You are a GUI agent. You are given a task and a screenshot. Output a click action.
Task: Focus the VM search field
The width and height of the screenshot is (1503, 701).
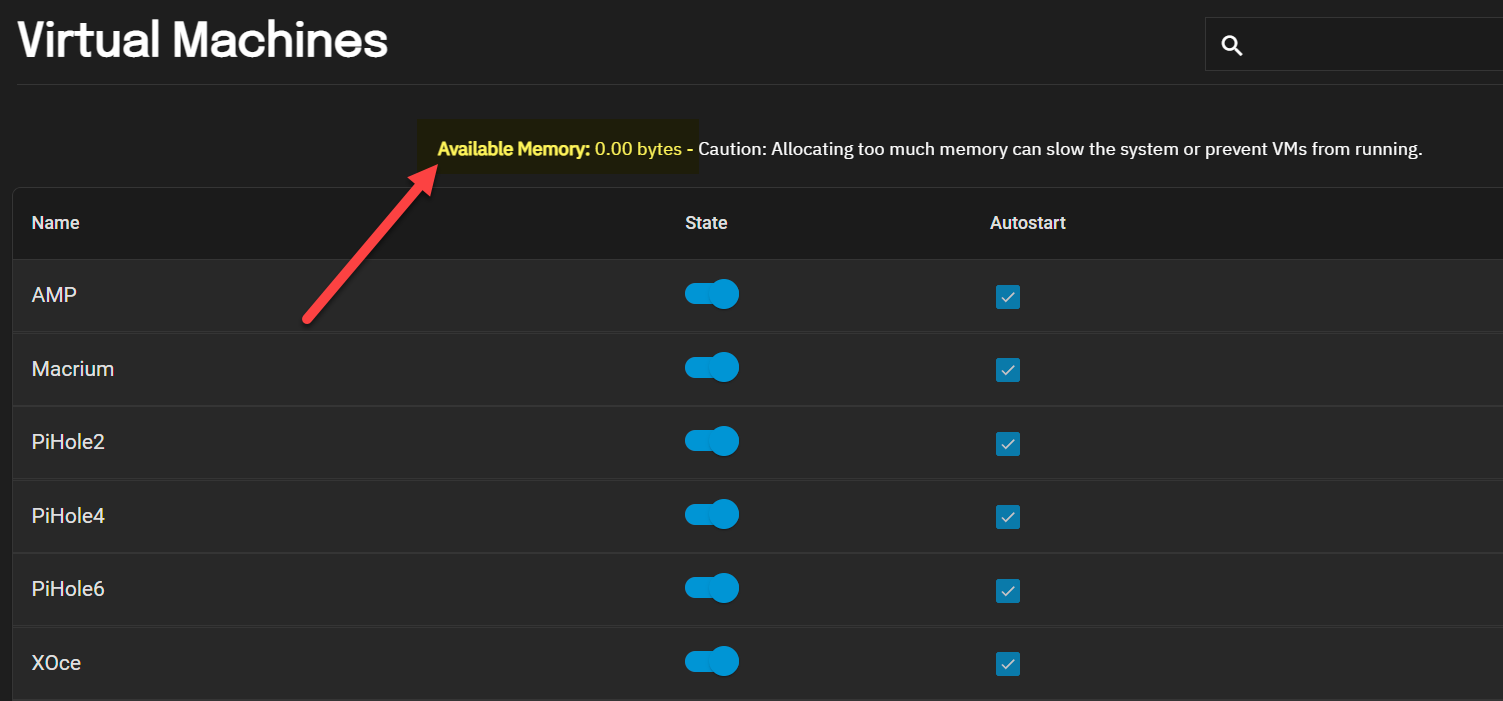tap(1354, 44)
